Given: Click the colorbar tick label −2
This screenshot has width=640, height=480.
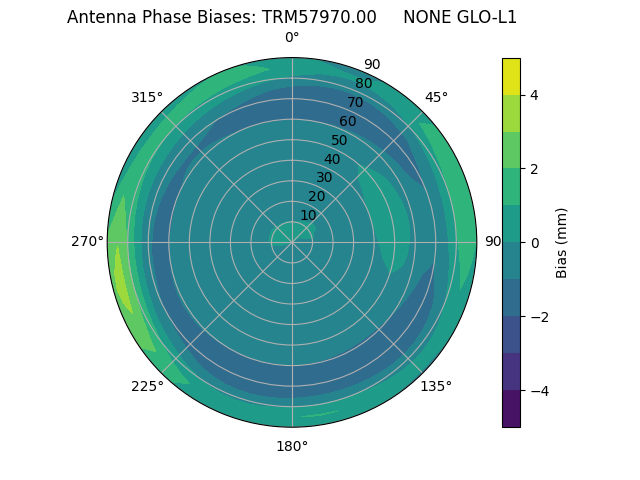Looking at the screenshot, I should (539, 317).
